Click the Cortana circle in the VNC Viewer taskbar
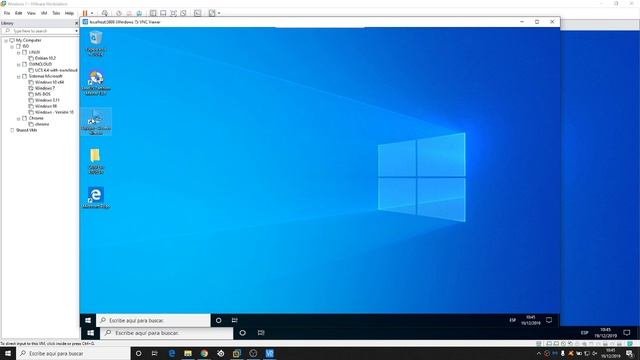The height and width of the screenshot is (360, 640). [x=219, y=320]
